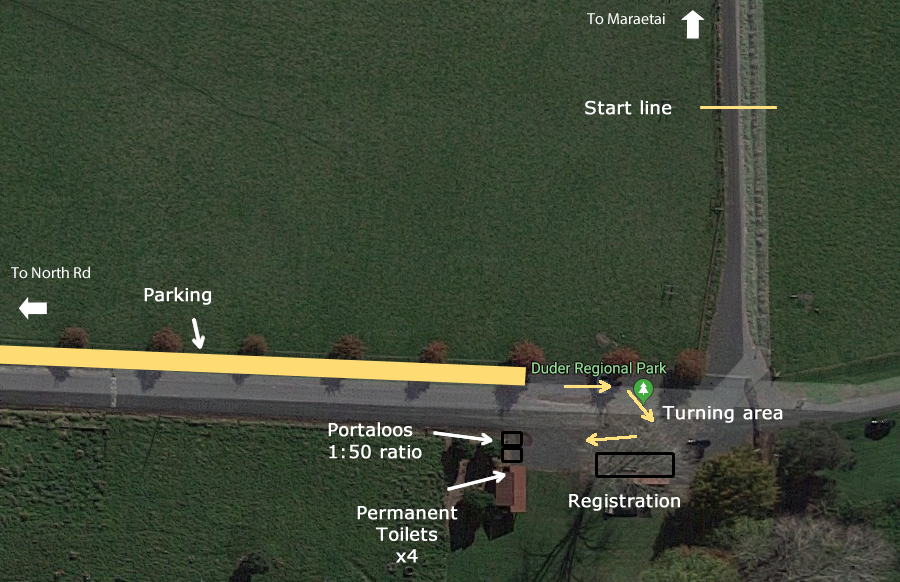Screen dimensions: 900x582
Task: Click the yellow parking strip along road
Action: [x=262, y=365]
